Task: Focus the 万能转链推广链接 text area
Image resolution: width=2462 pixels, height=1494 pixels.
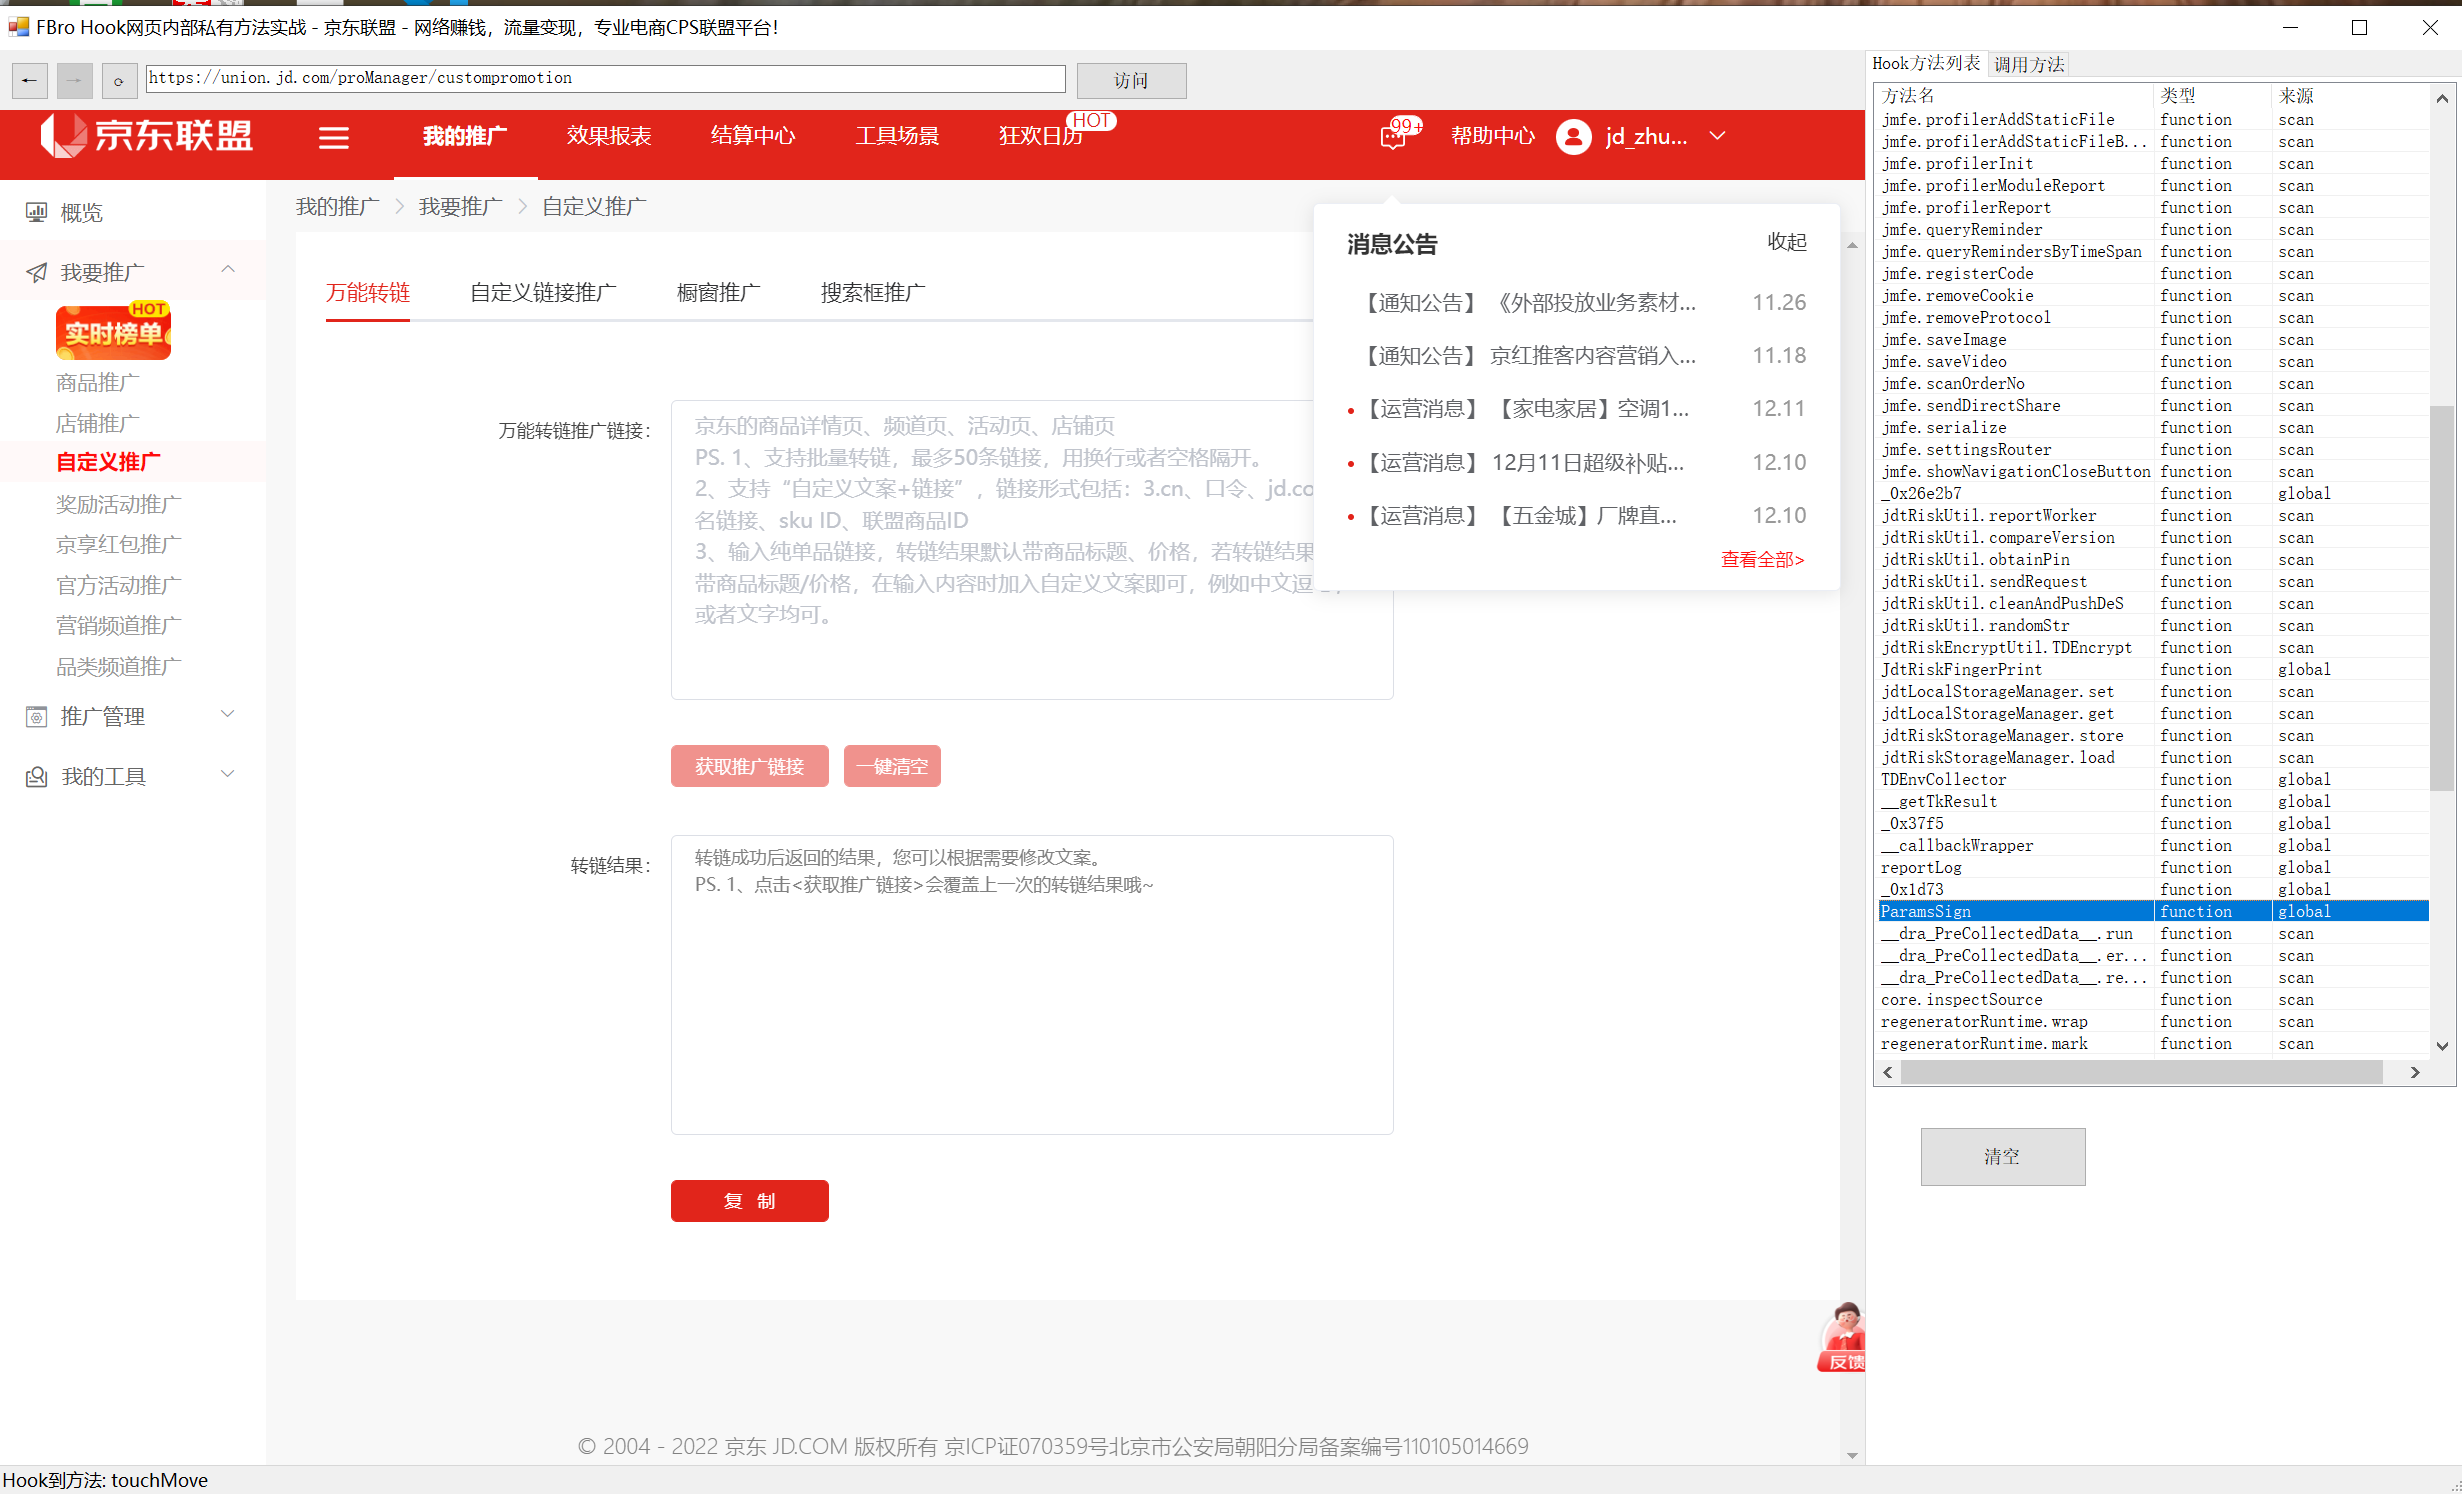Action: [1032, 550]
